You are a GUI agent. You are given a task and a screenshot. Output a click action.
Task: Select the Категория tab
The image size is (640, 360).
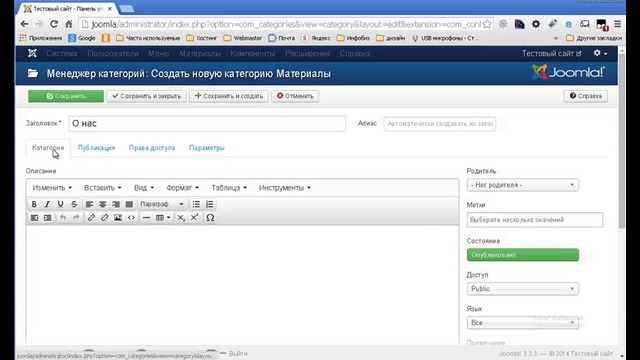[x=48, y=148]
